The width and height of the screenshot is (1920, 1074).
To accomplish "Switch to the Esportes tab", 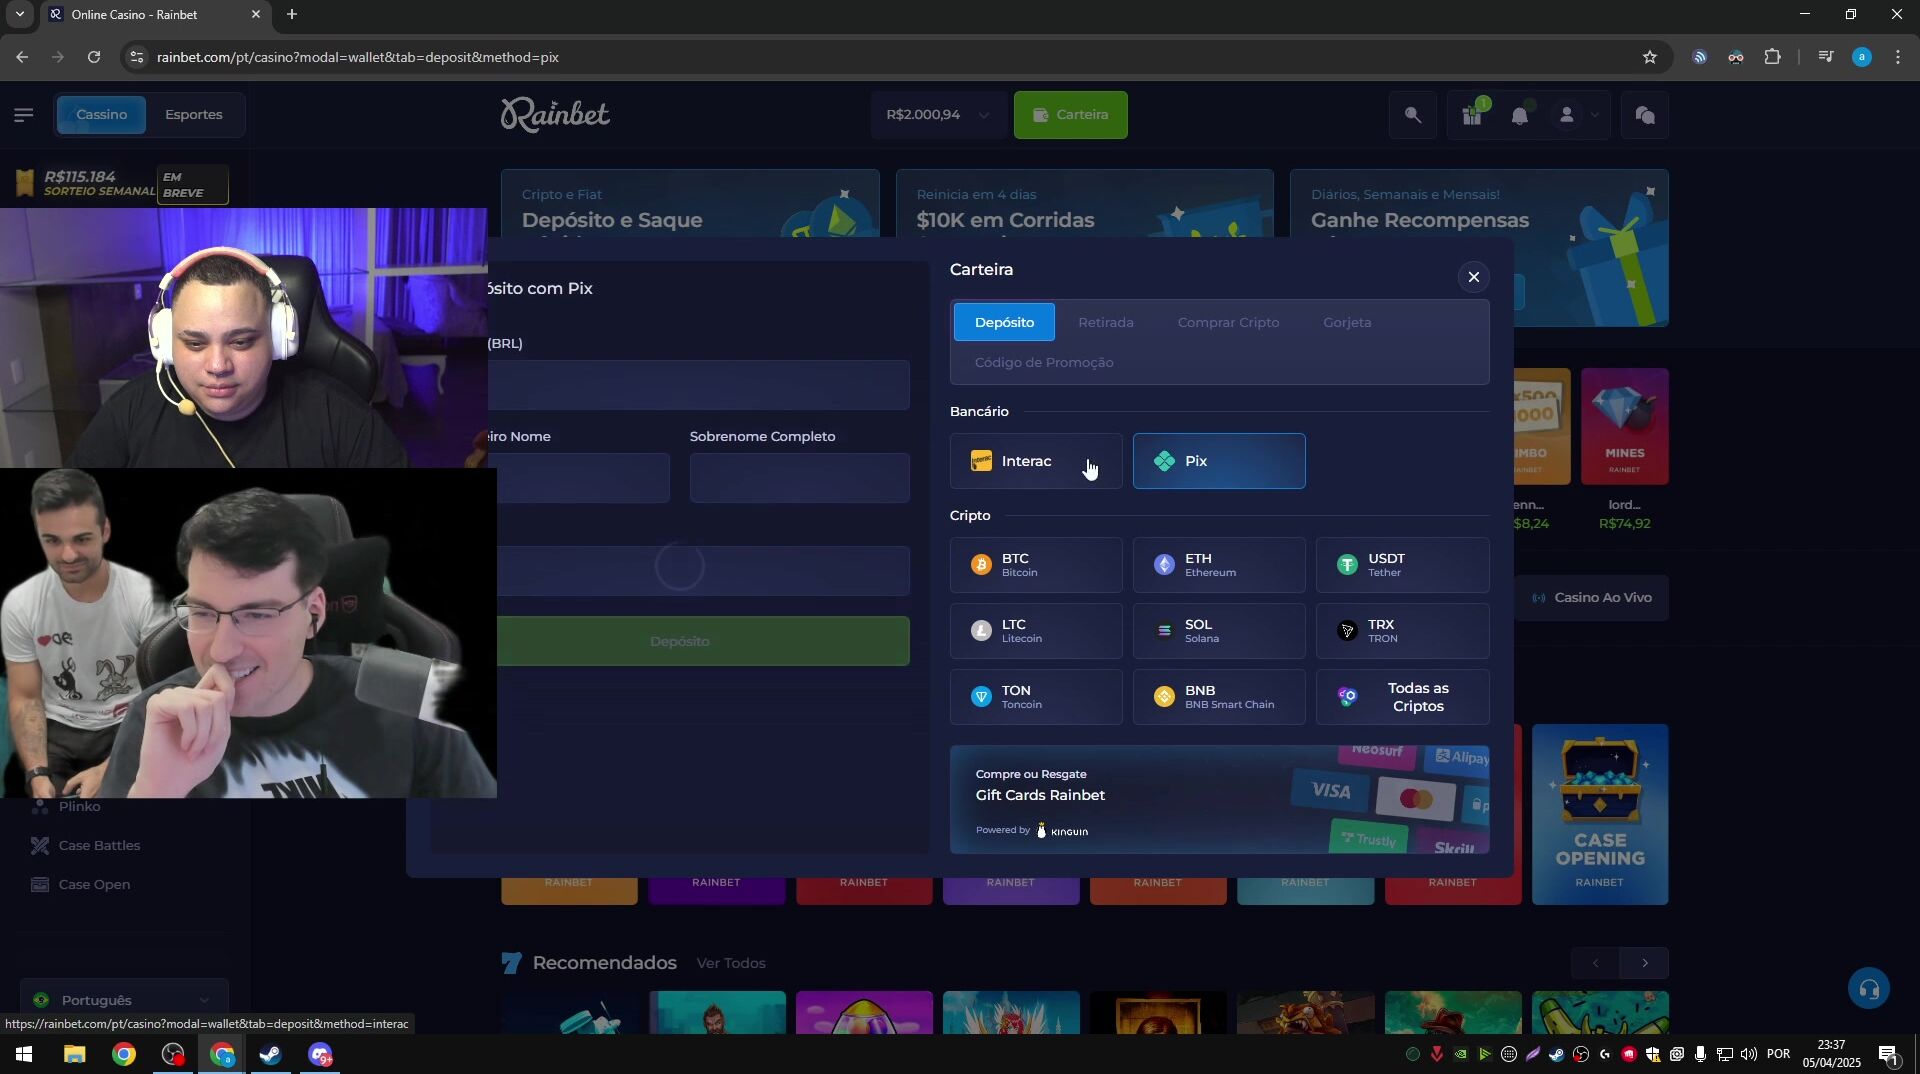I will pos(194,115).
